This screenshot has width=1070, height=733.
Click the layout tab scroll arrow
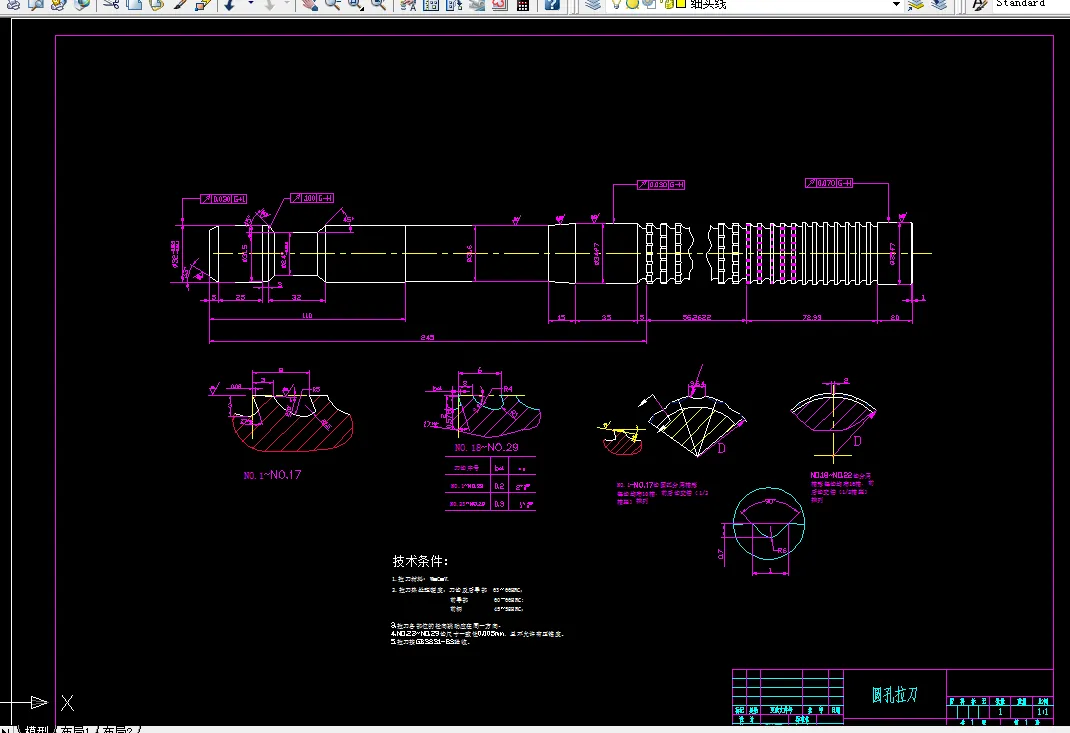4,729
